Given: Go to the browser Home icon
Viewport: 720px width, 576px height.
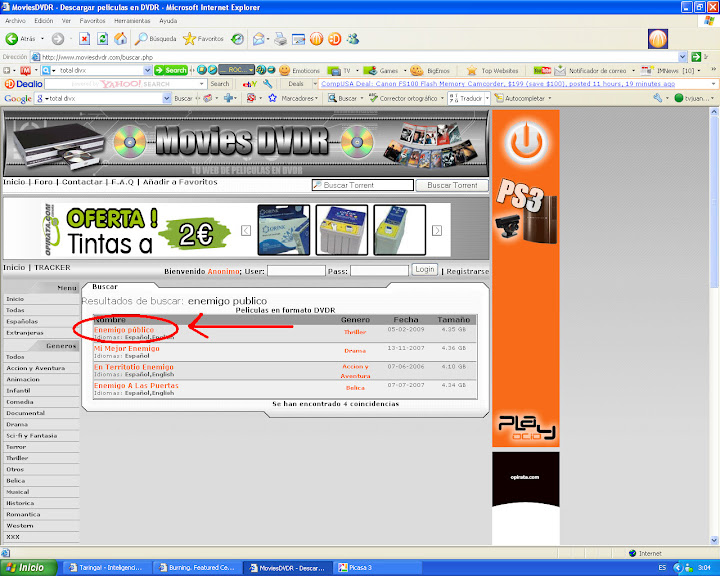Looking at the screenshot, I should point(120,39).
